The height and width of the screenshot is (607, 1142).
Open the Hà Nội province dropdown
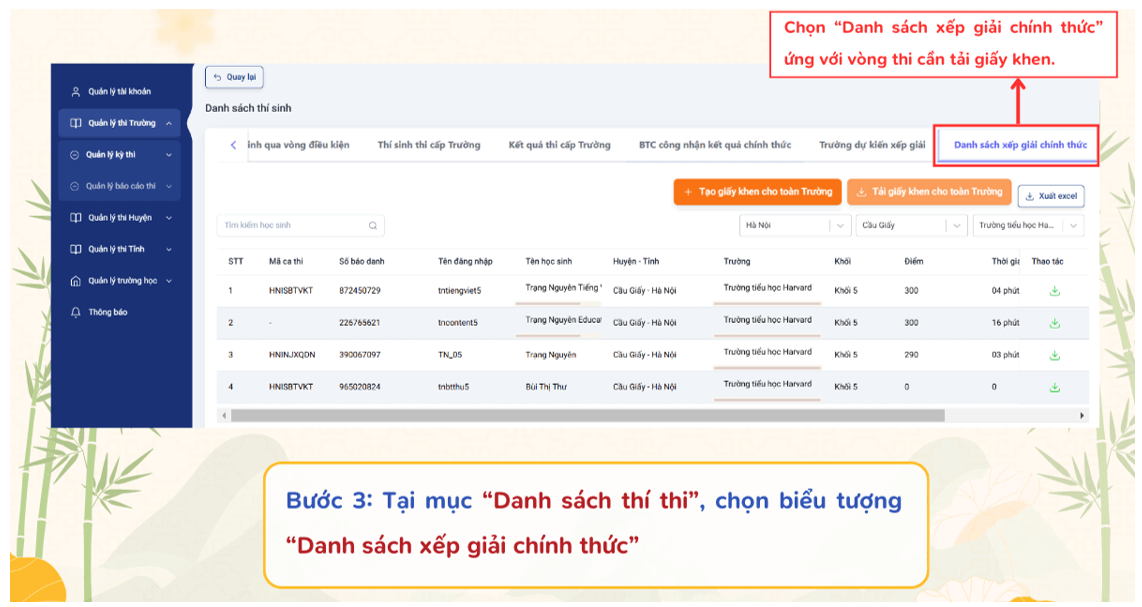click(x=795, y=226)
